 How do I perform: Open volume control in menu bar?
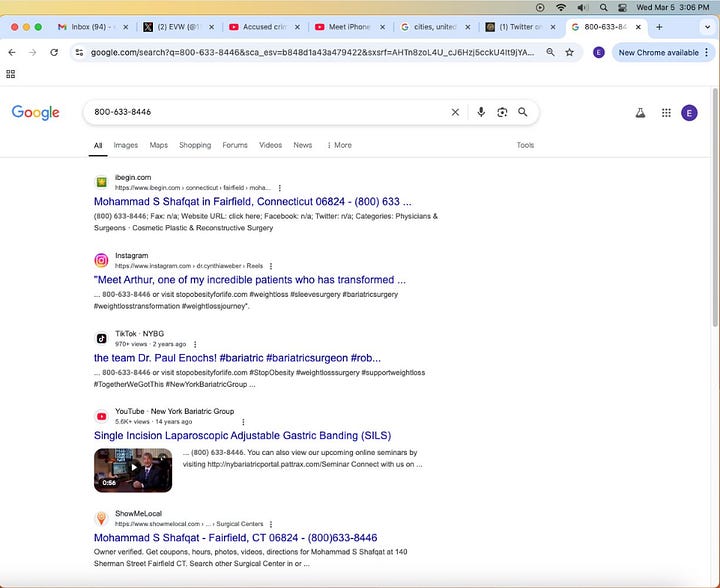(x=582, y=7)
